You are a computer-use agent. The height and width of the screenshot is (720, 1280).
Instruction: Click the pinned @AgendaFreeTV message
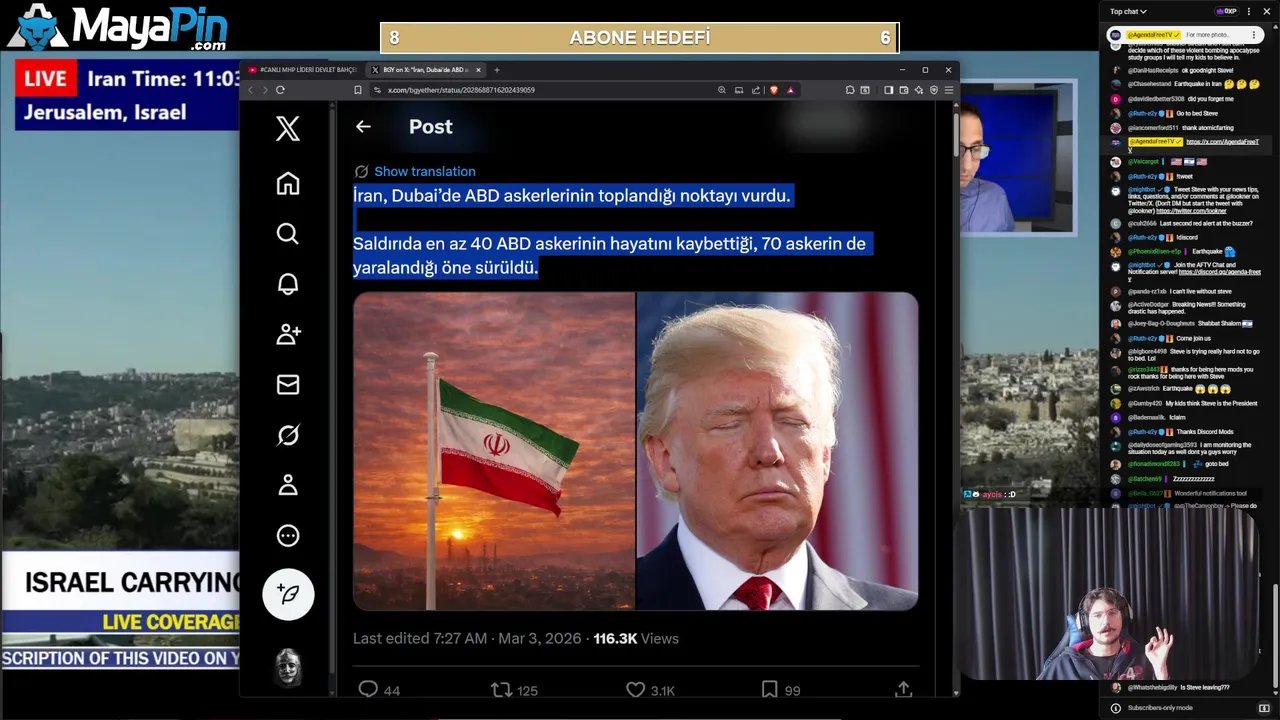click(1186, 35)
